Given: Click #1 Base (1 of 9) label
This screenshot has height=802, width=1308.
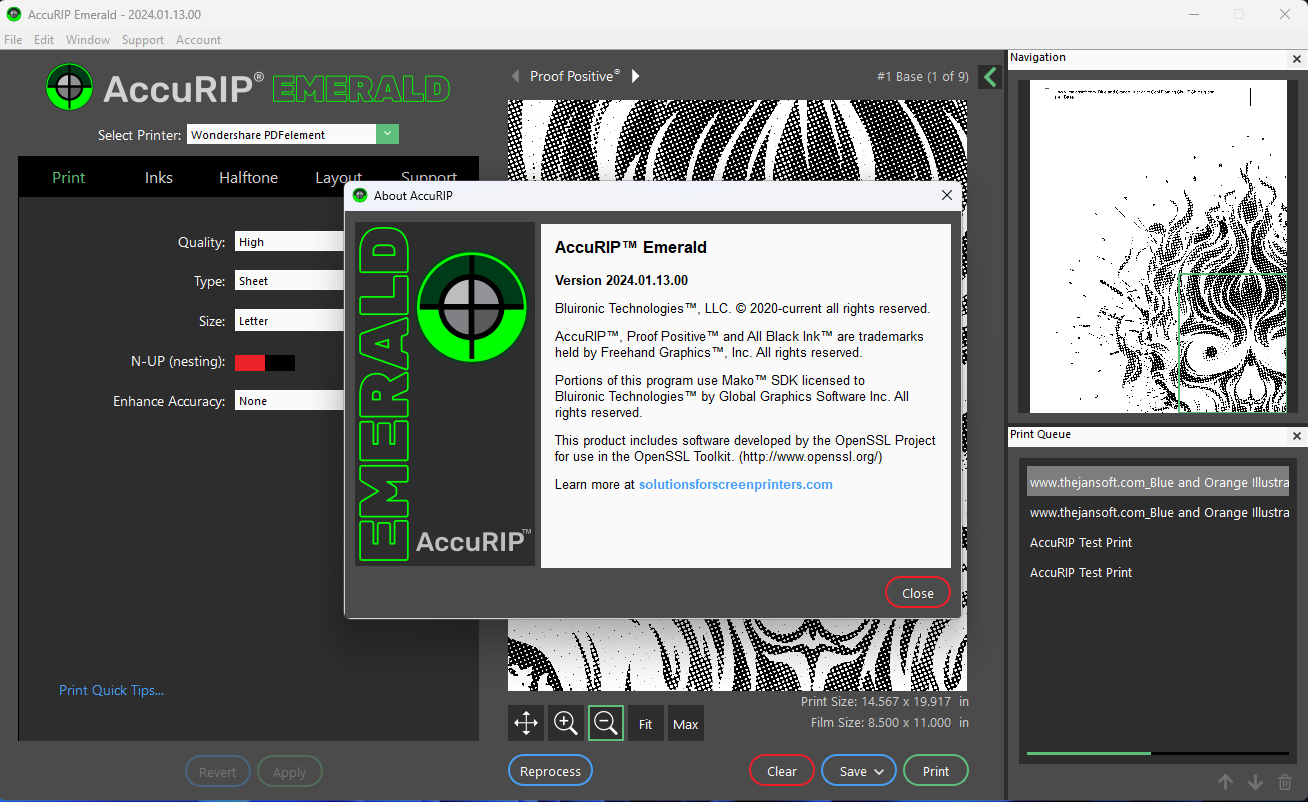Looking at the screenshot, I should [x=922, y=76].
